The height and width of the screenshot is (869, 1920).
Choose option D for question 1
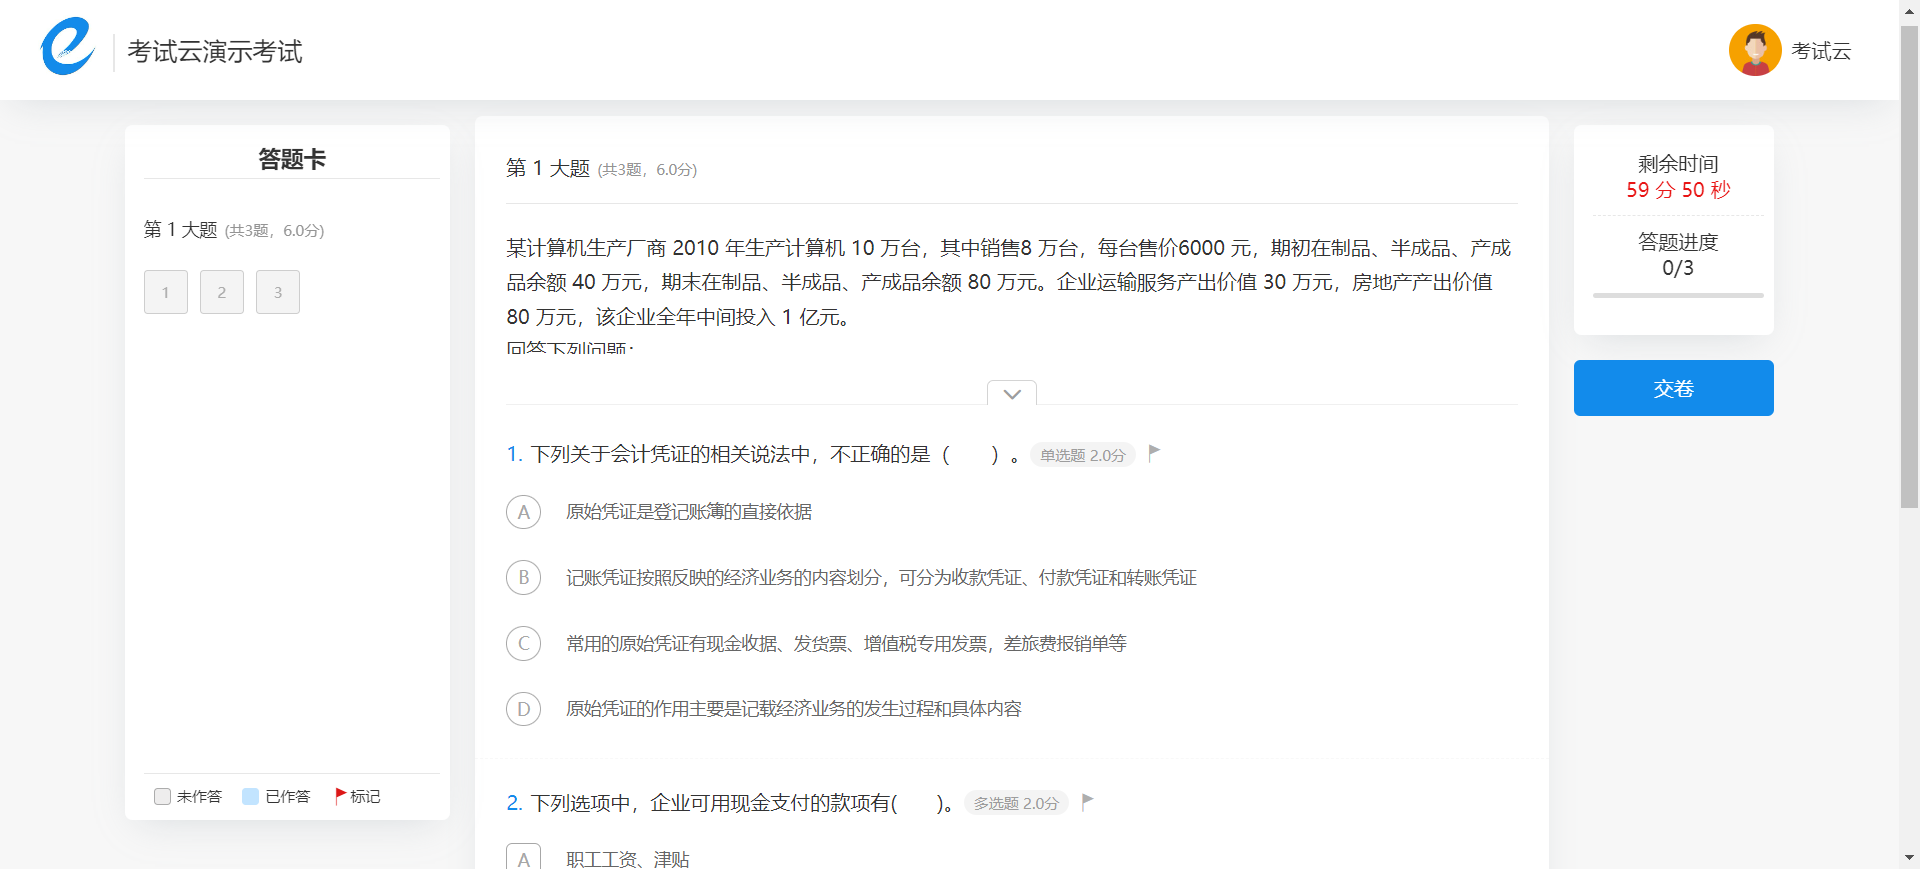coord(523,709)
